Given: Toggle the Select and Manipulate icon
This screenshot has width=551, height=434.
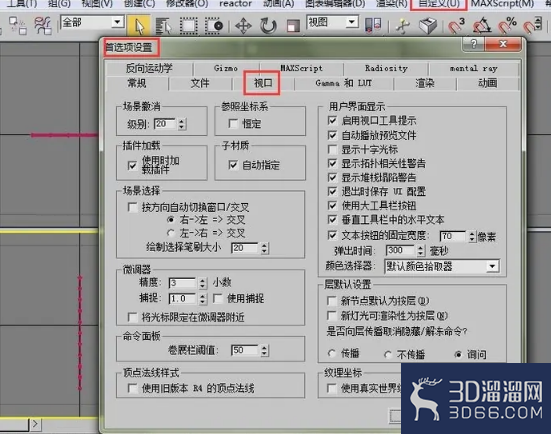Looking at the screenshot, I should click(403, 26).
